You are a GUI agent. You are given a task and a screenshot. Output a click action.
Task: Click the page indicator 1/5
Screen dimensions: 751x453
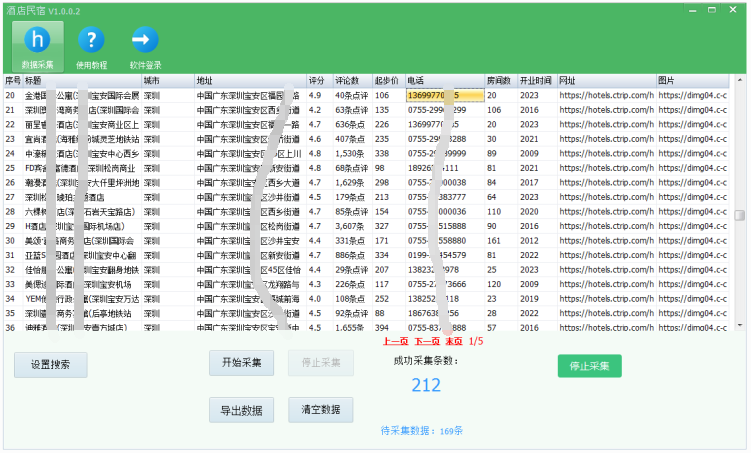tap(476, 341)
